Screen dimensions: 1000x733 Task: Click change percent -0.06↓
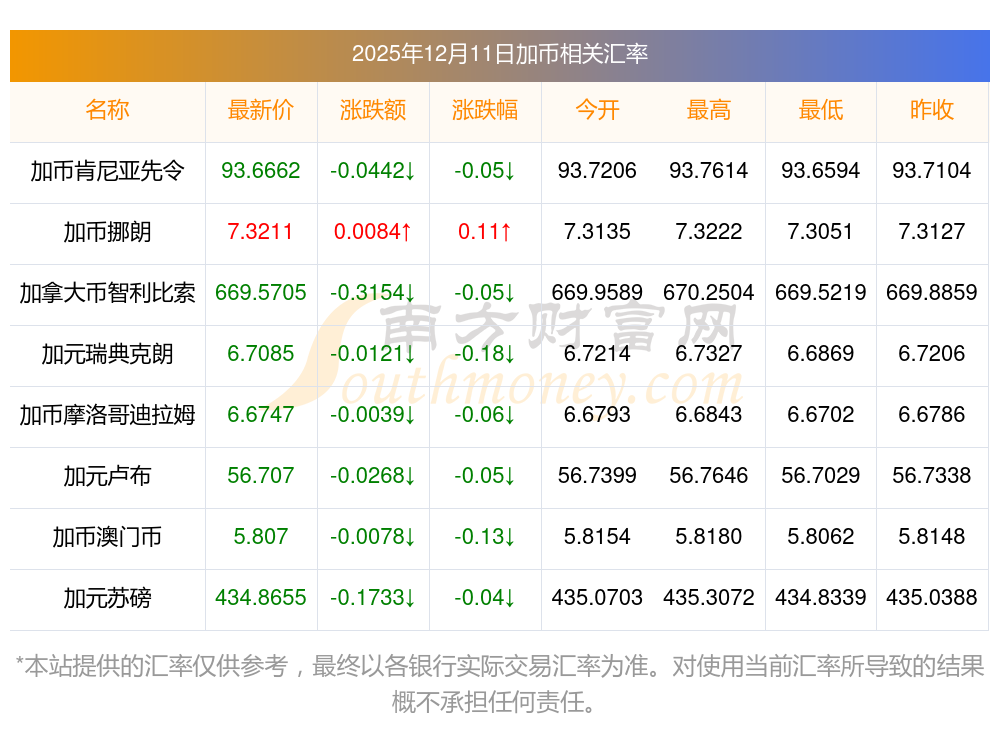[485, 414]
